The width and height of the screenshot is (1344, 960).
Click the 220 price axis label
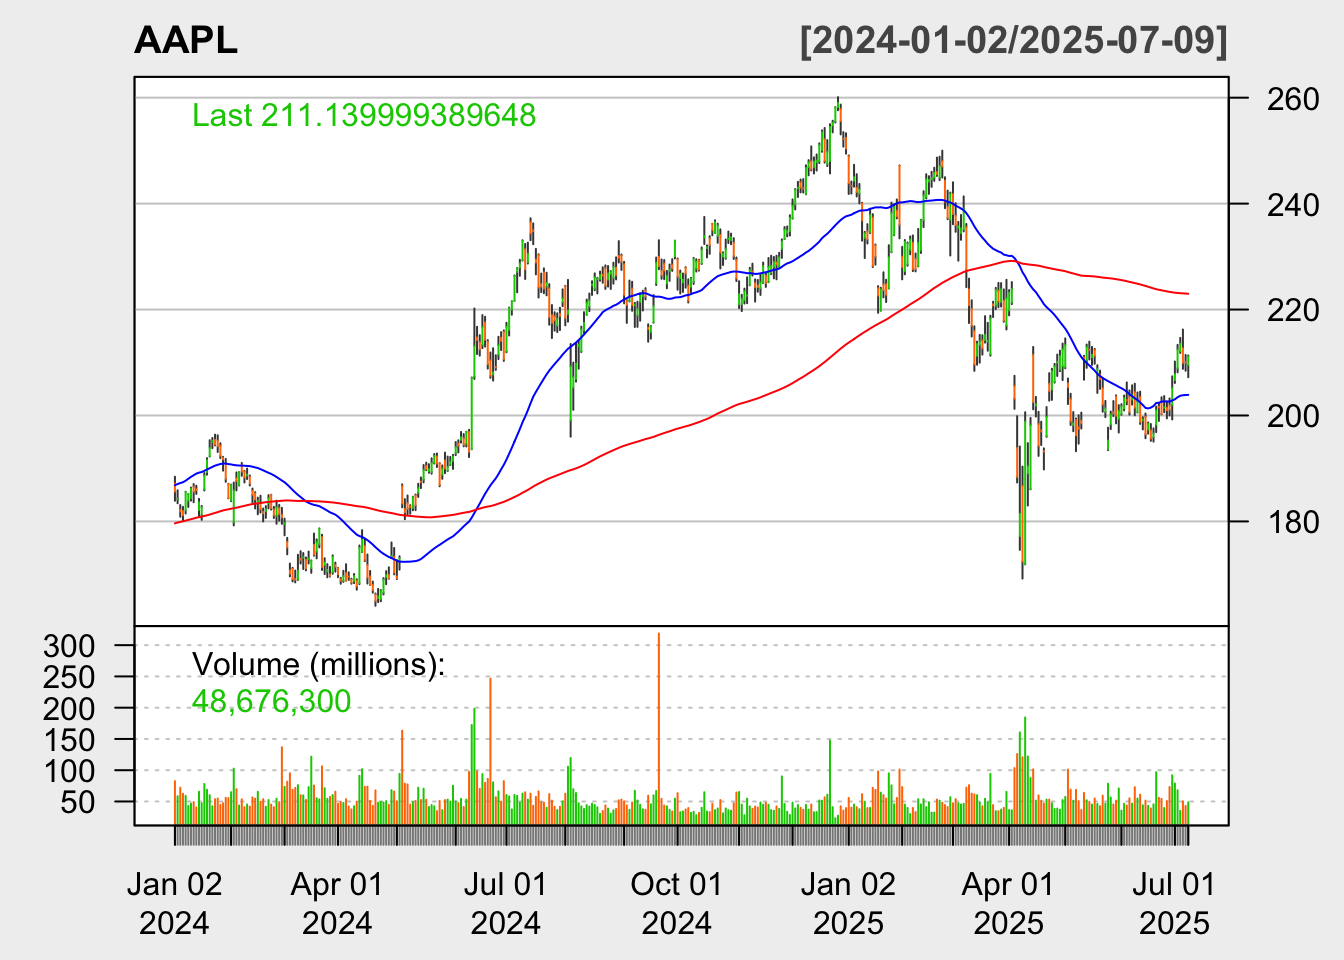[1293, 310]
